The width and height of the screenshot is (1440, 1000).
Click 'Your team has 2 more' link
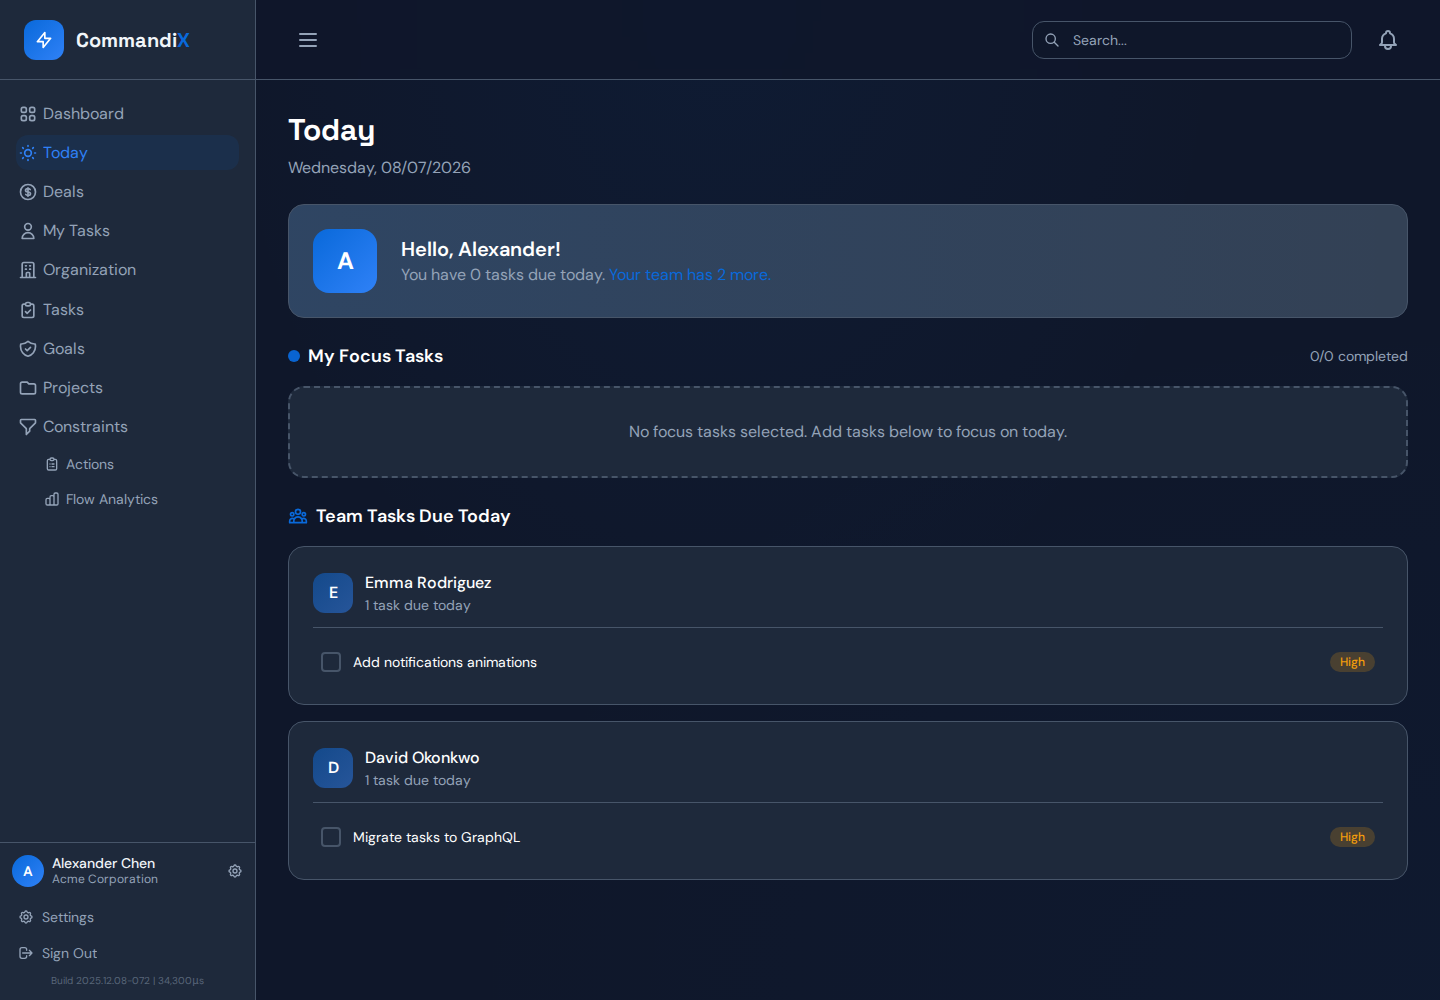click(689, 275)
